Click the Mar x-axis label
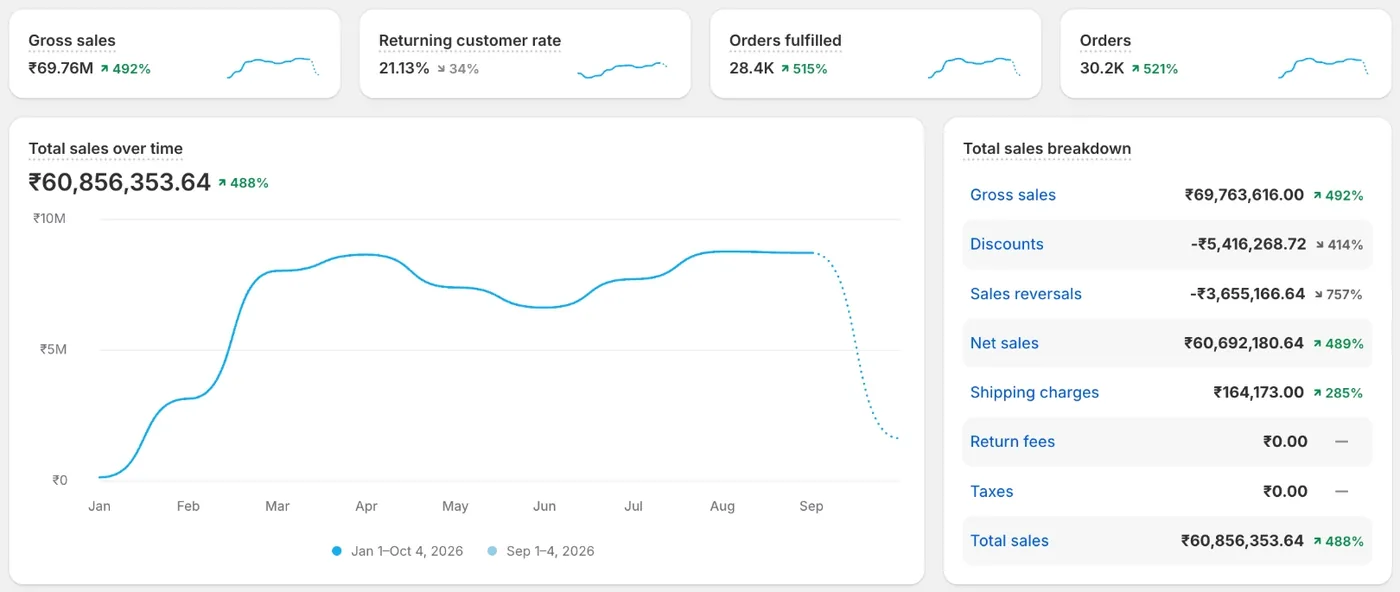The image size is (1400, 592). 277,506
